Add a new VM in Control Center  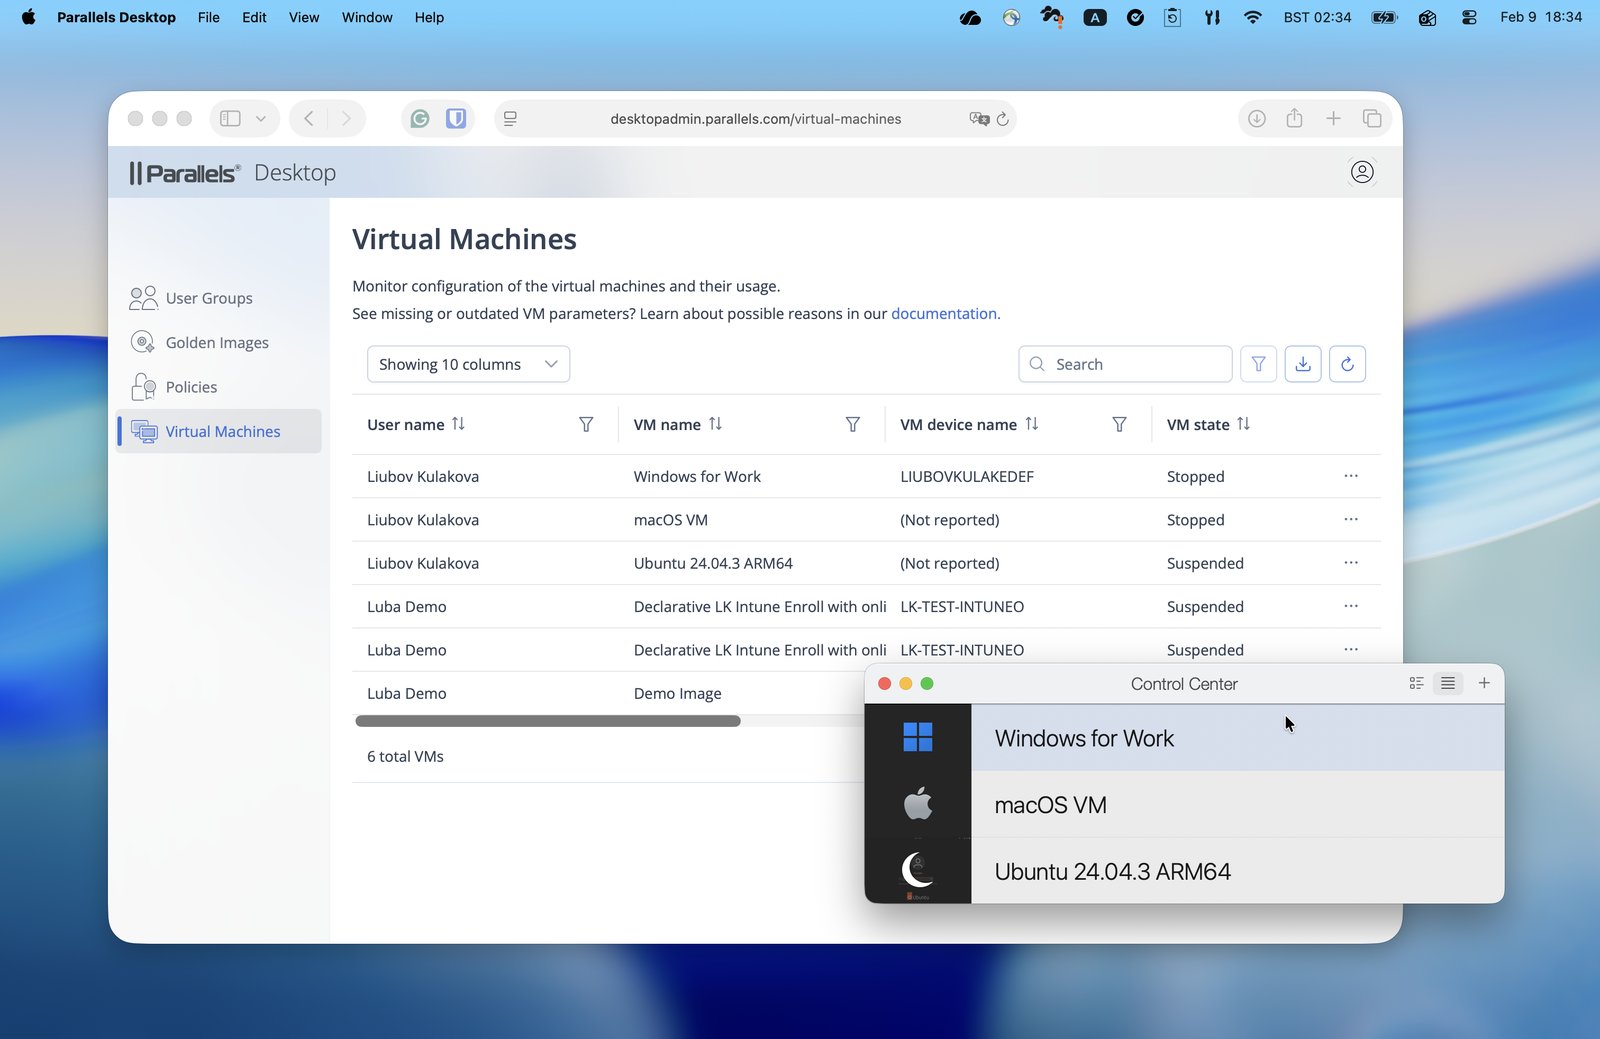(1484, 683)
